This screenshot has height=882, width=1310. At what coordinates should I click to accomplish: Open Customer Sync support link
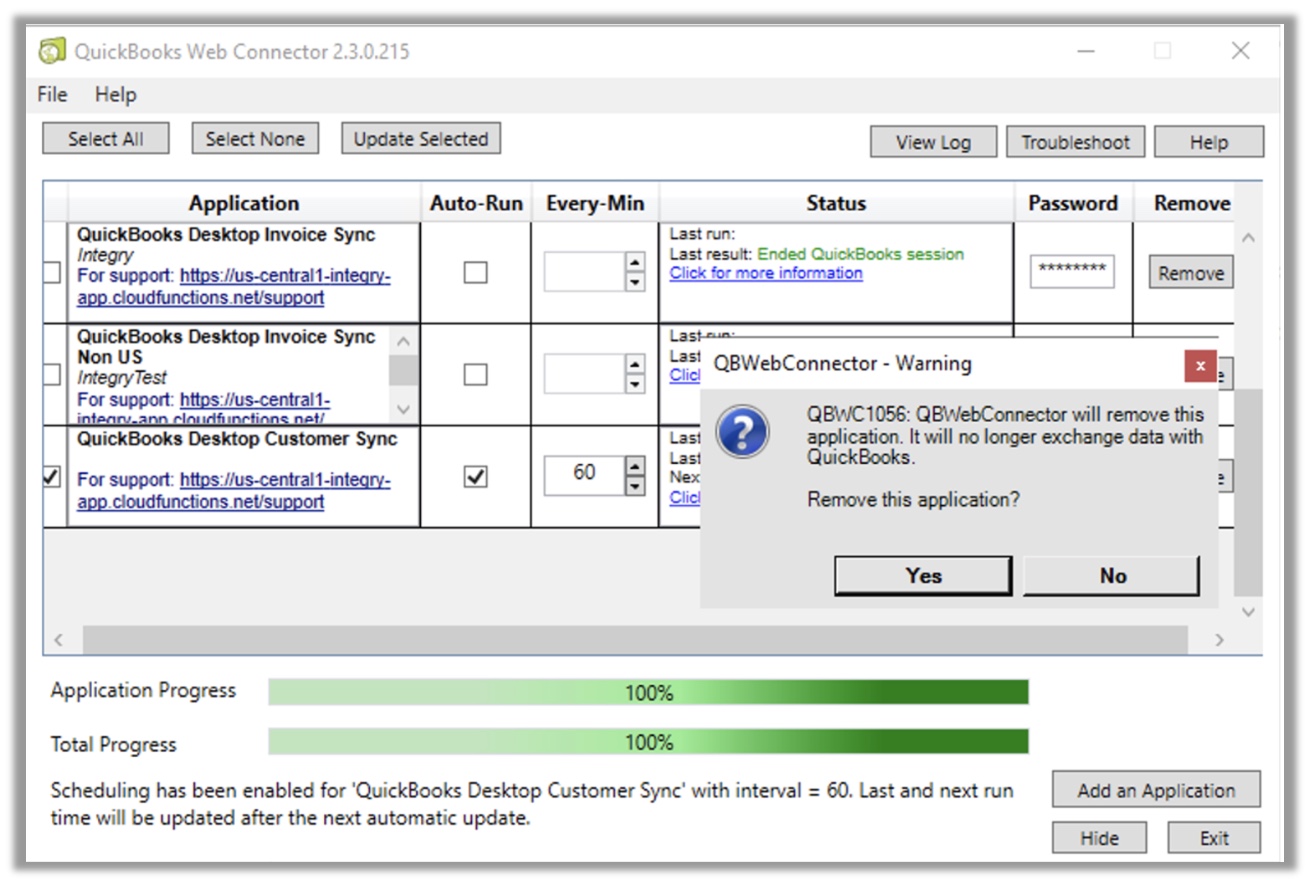pos(234,490)
